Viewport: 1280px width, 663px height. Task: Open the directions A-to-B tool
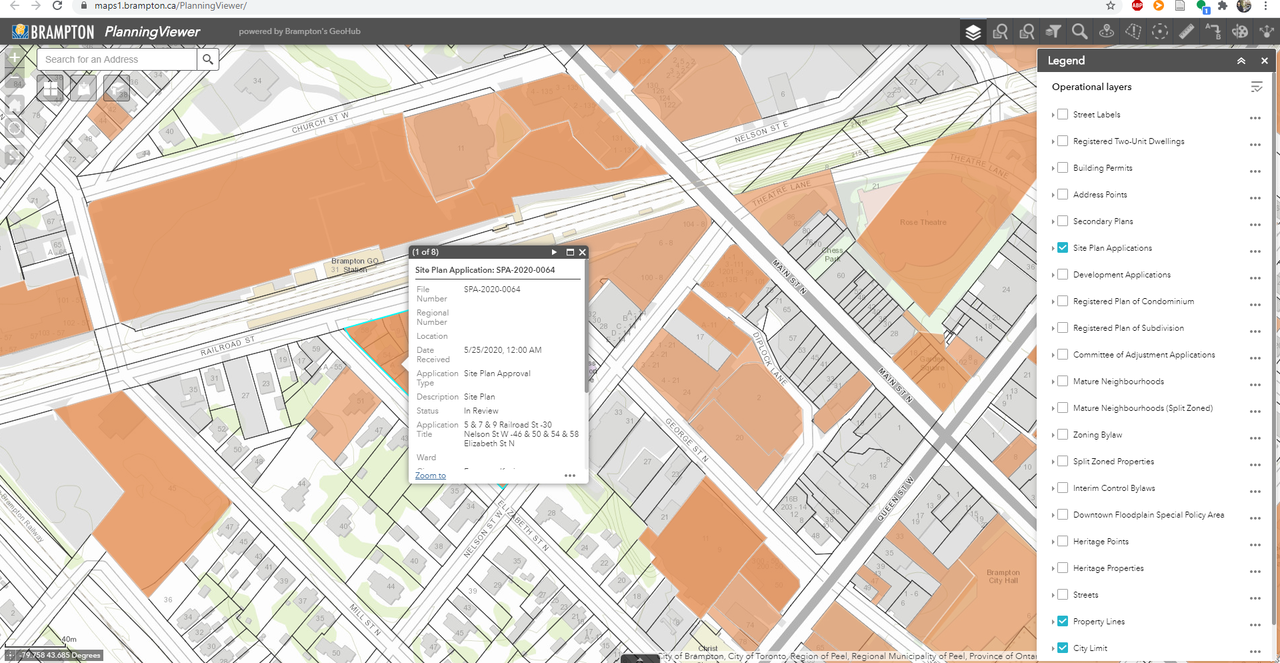1213,32
